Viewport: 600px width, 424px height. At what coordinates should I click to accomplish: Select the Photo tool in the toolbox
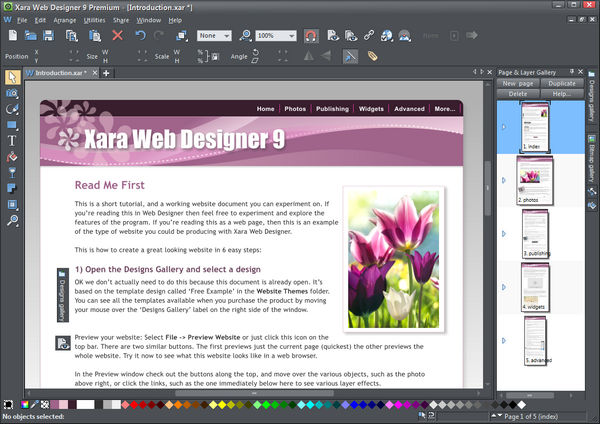pyautogui.click(x=12, y=92)
